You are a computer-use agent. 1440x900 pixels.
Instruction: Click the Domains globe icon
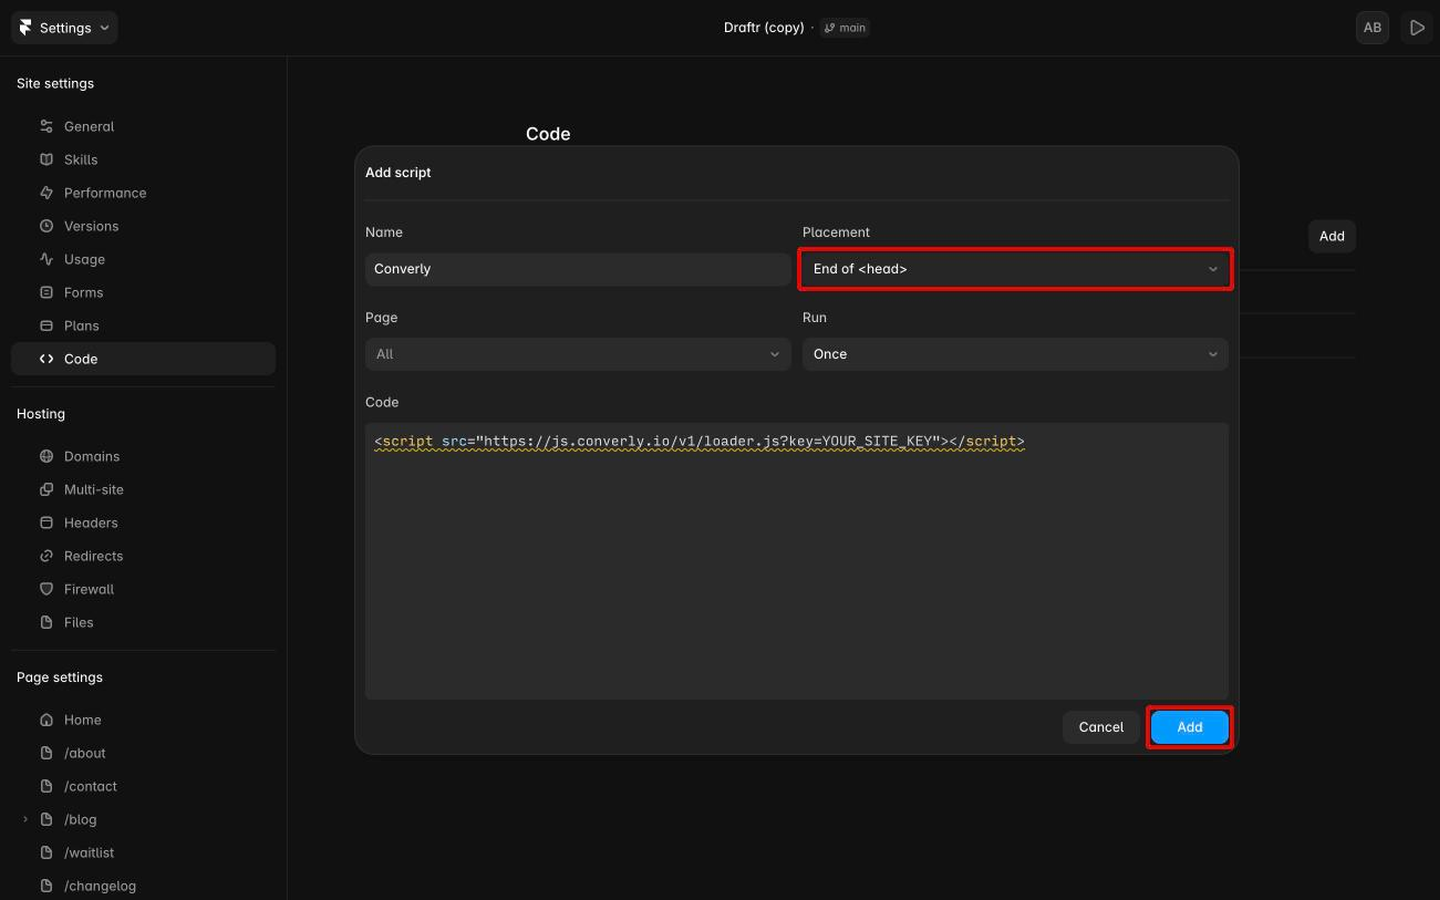[x=46, y=456]
